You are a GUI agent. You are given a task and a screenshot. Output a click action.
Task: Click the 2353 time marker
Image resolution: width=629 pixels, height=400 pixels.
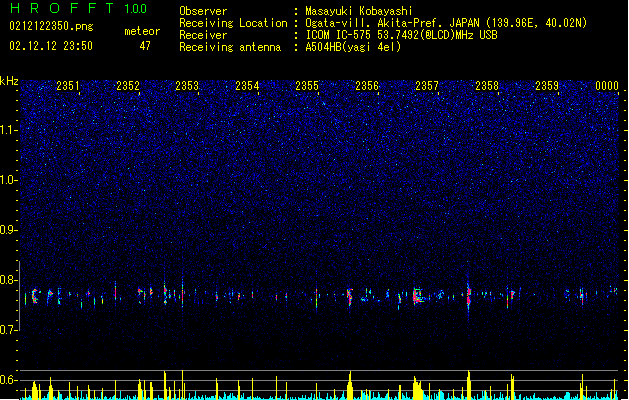point(187,86)
